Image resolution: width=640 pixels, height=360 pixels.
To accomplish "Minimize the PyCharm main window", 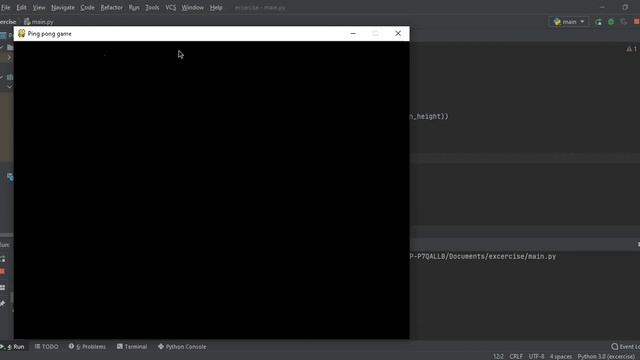I will tap(602, 7).
